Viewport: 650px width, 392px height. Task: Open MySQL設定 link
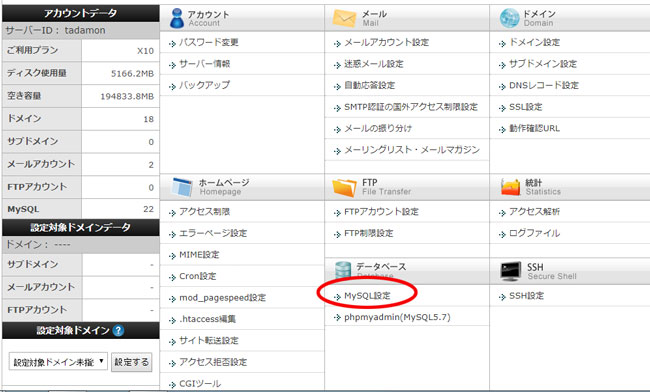(x=367, y=296)
